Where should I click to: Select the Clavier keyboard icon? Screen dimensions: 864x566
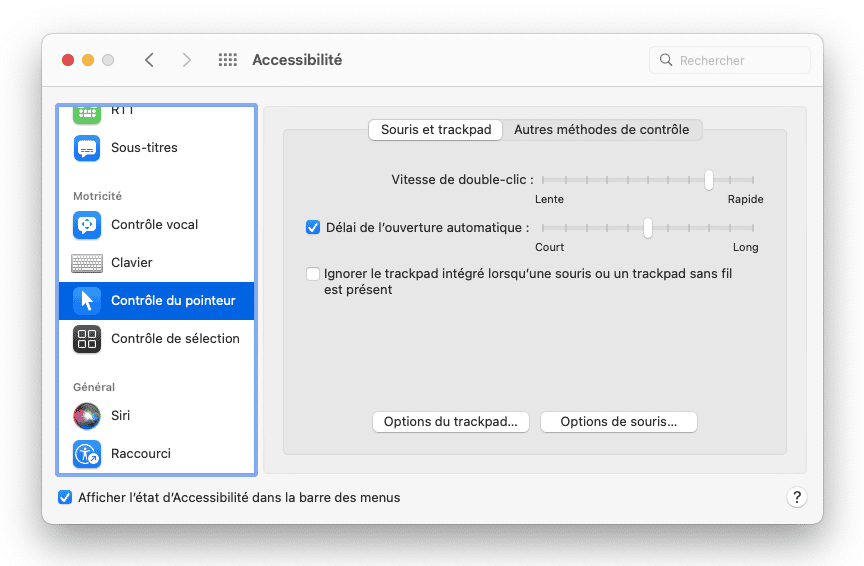pyautogui.click(x=87, y=263)
